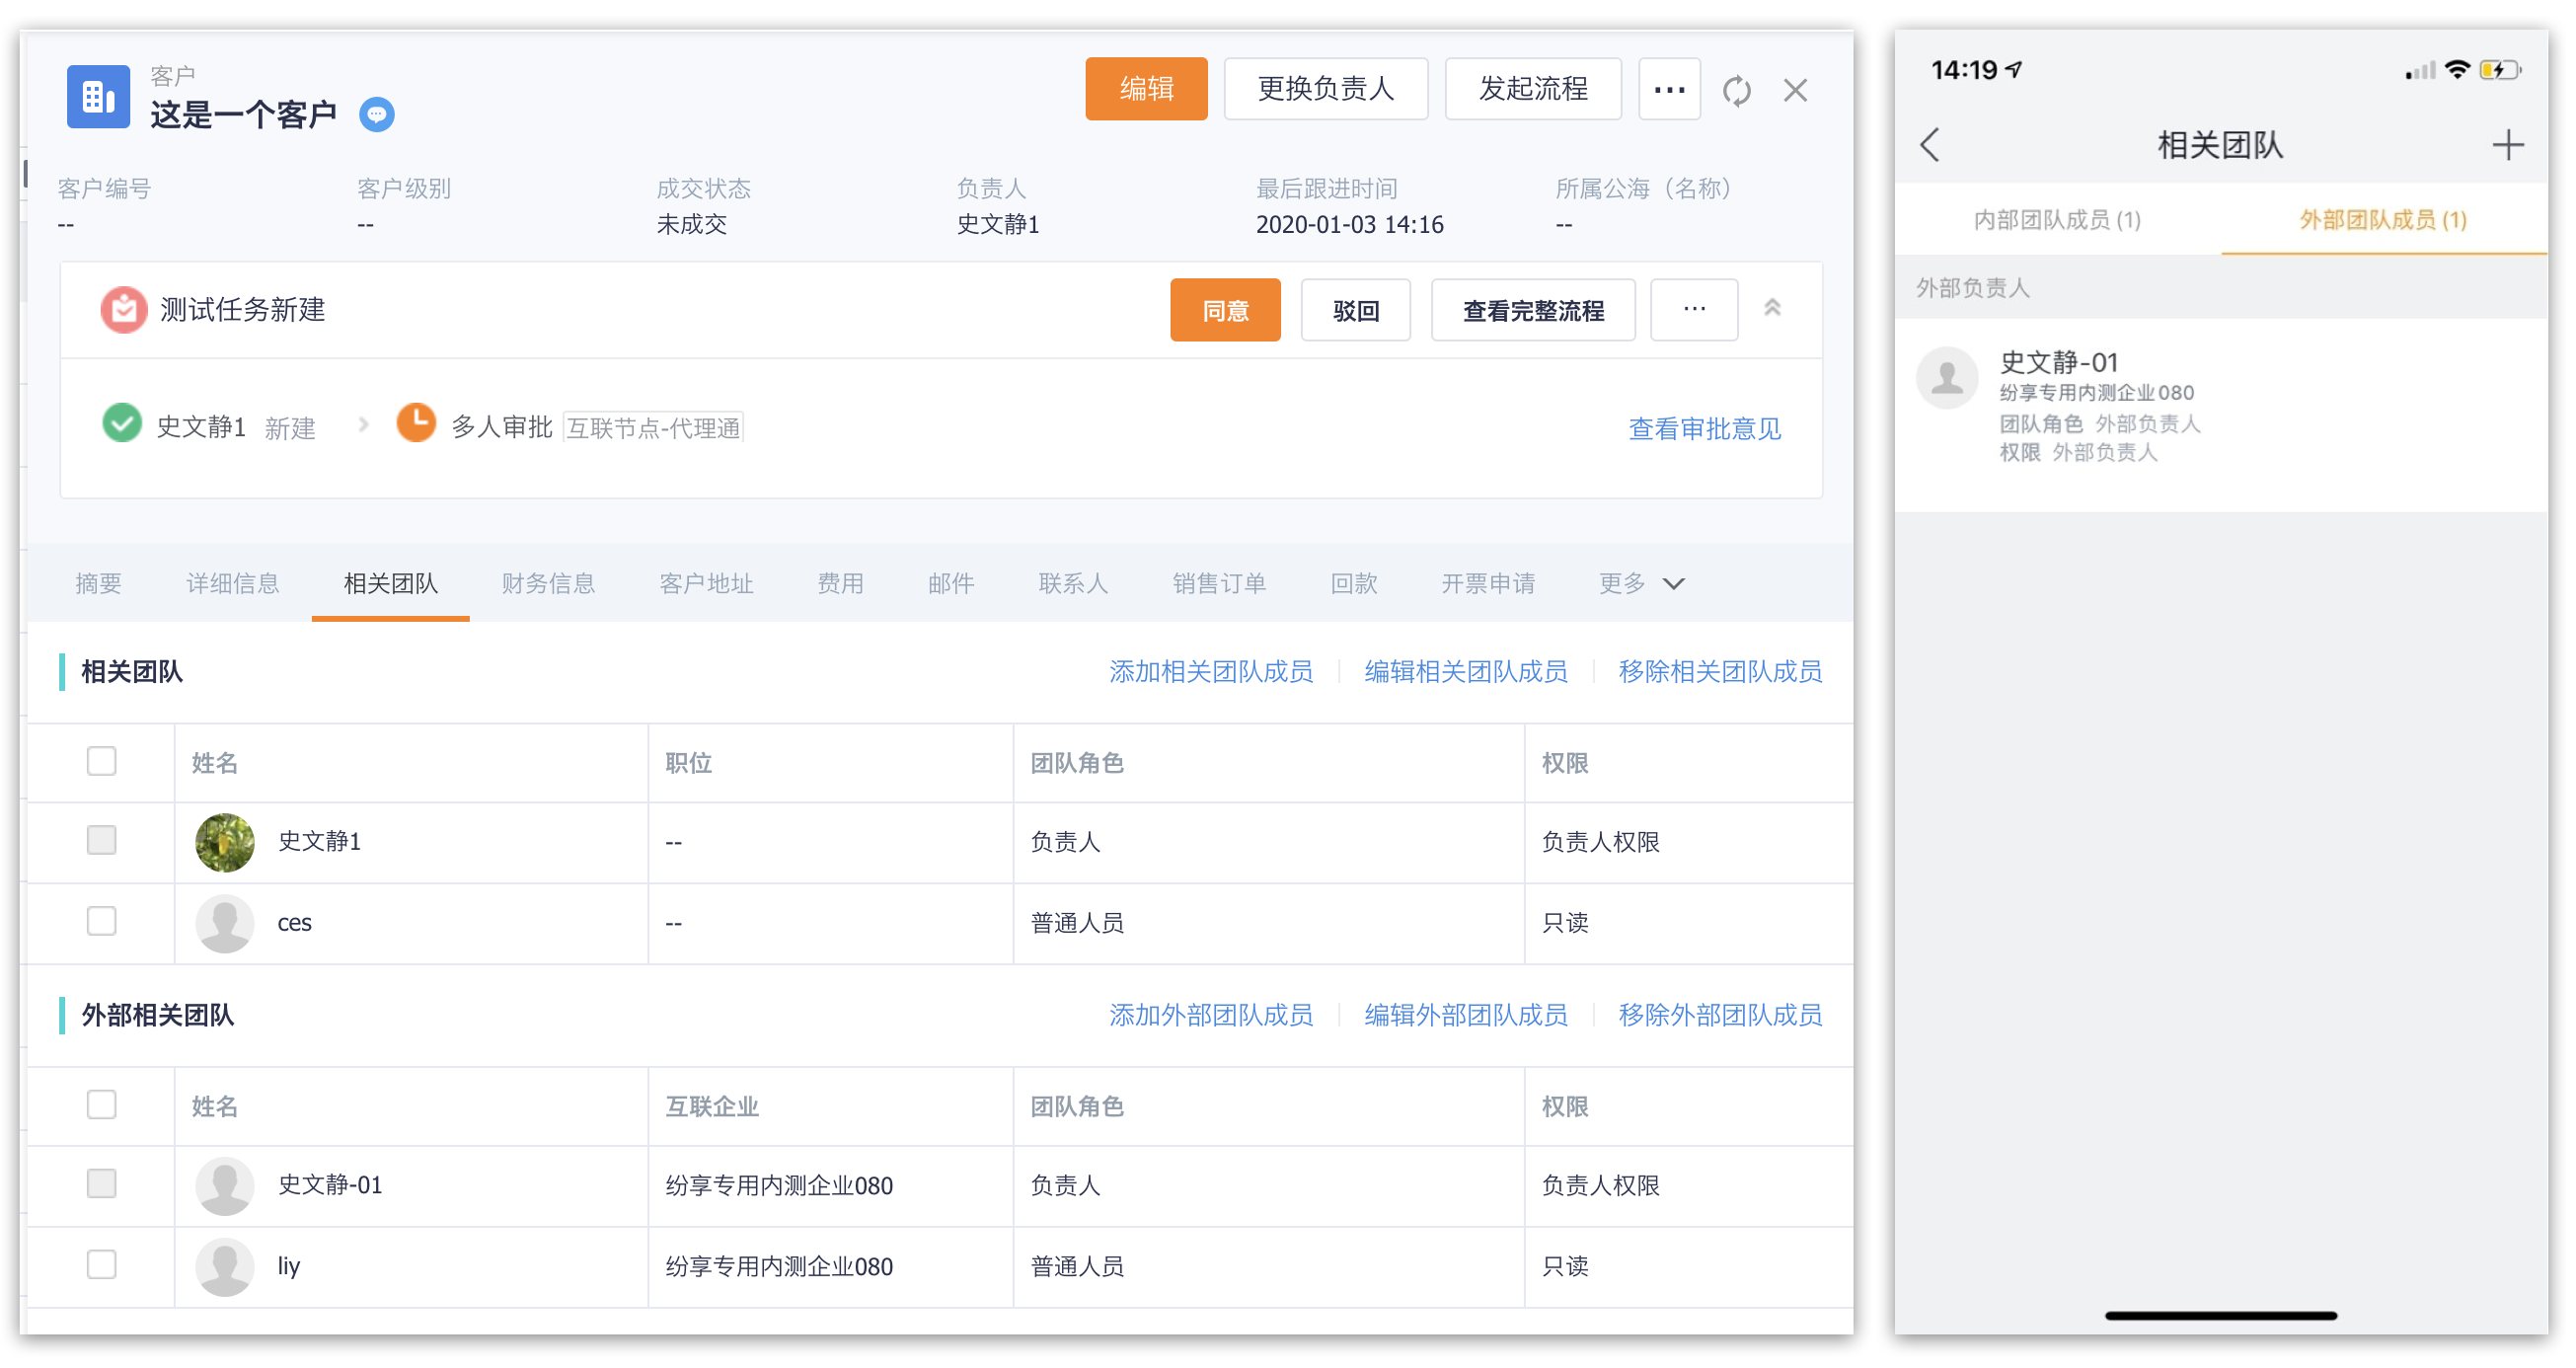
Task: Click the ces member avatar
Action: (224, 923)
